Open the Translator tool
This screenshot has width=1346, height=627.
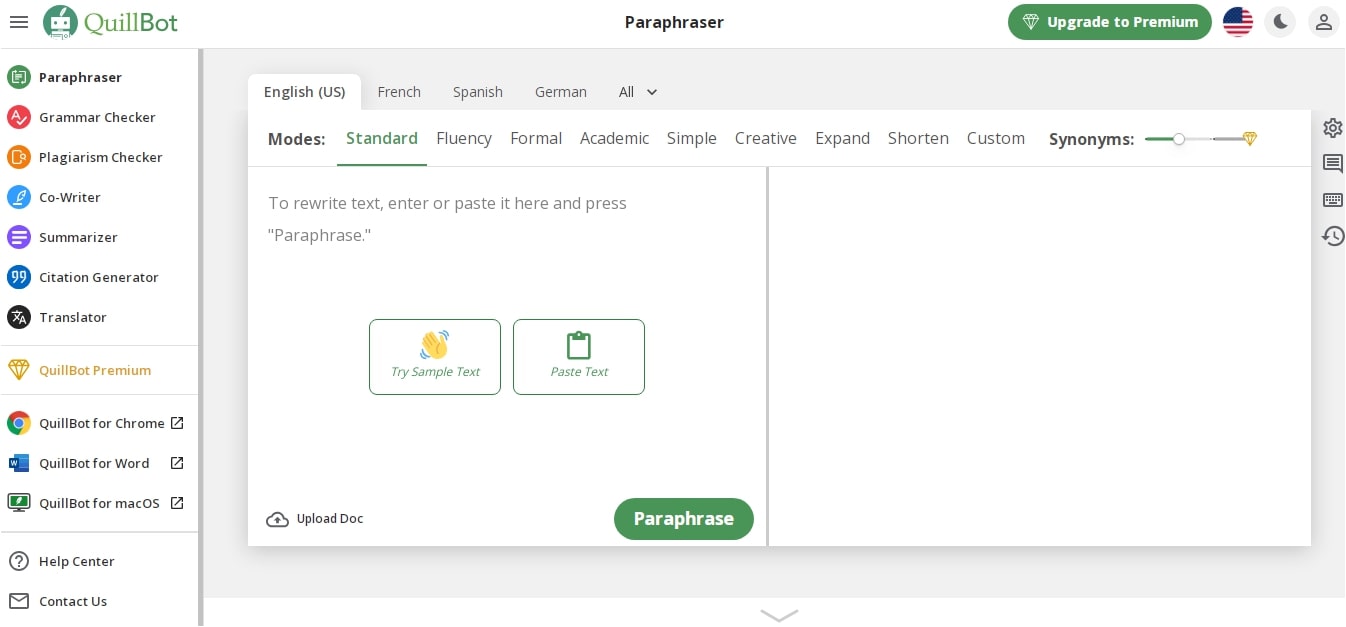pos(72,317)
